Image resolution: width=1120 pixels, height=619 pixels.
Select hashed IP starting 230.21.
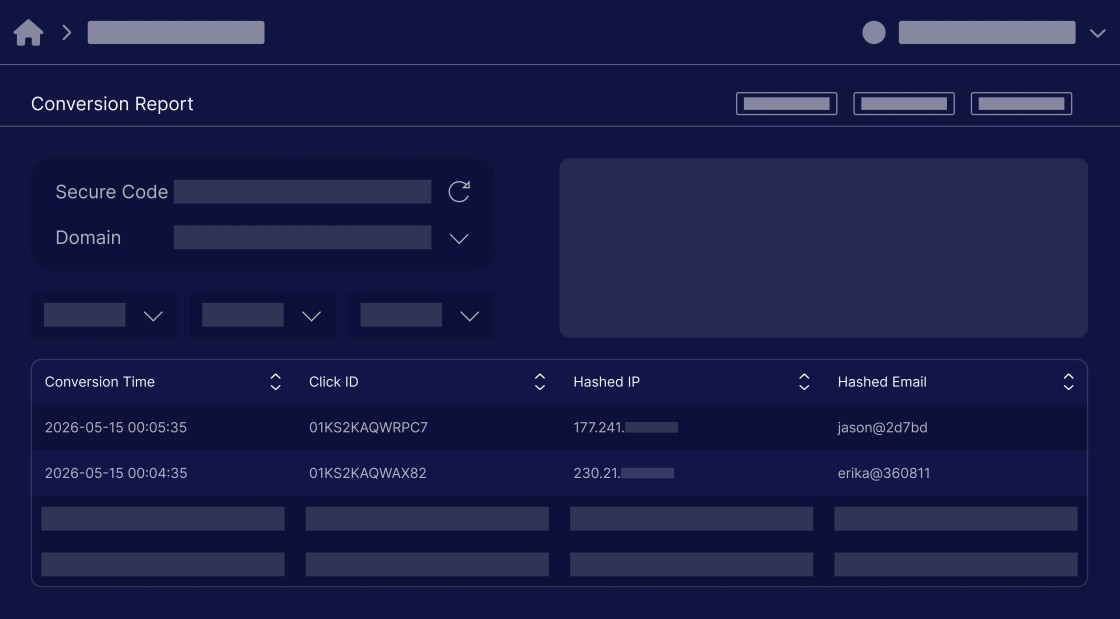[x=624, y=473]
